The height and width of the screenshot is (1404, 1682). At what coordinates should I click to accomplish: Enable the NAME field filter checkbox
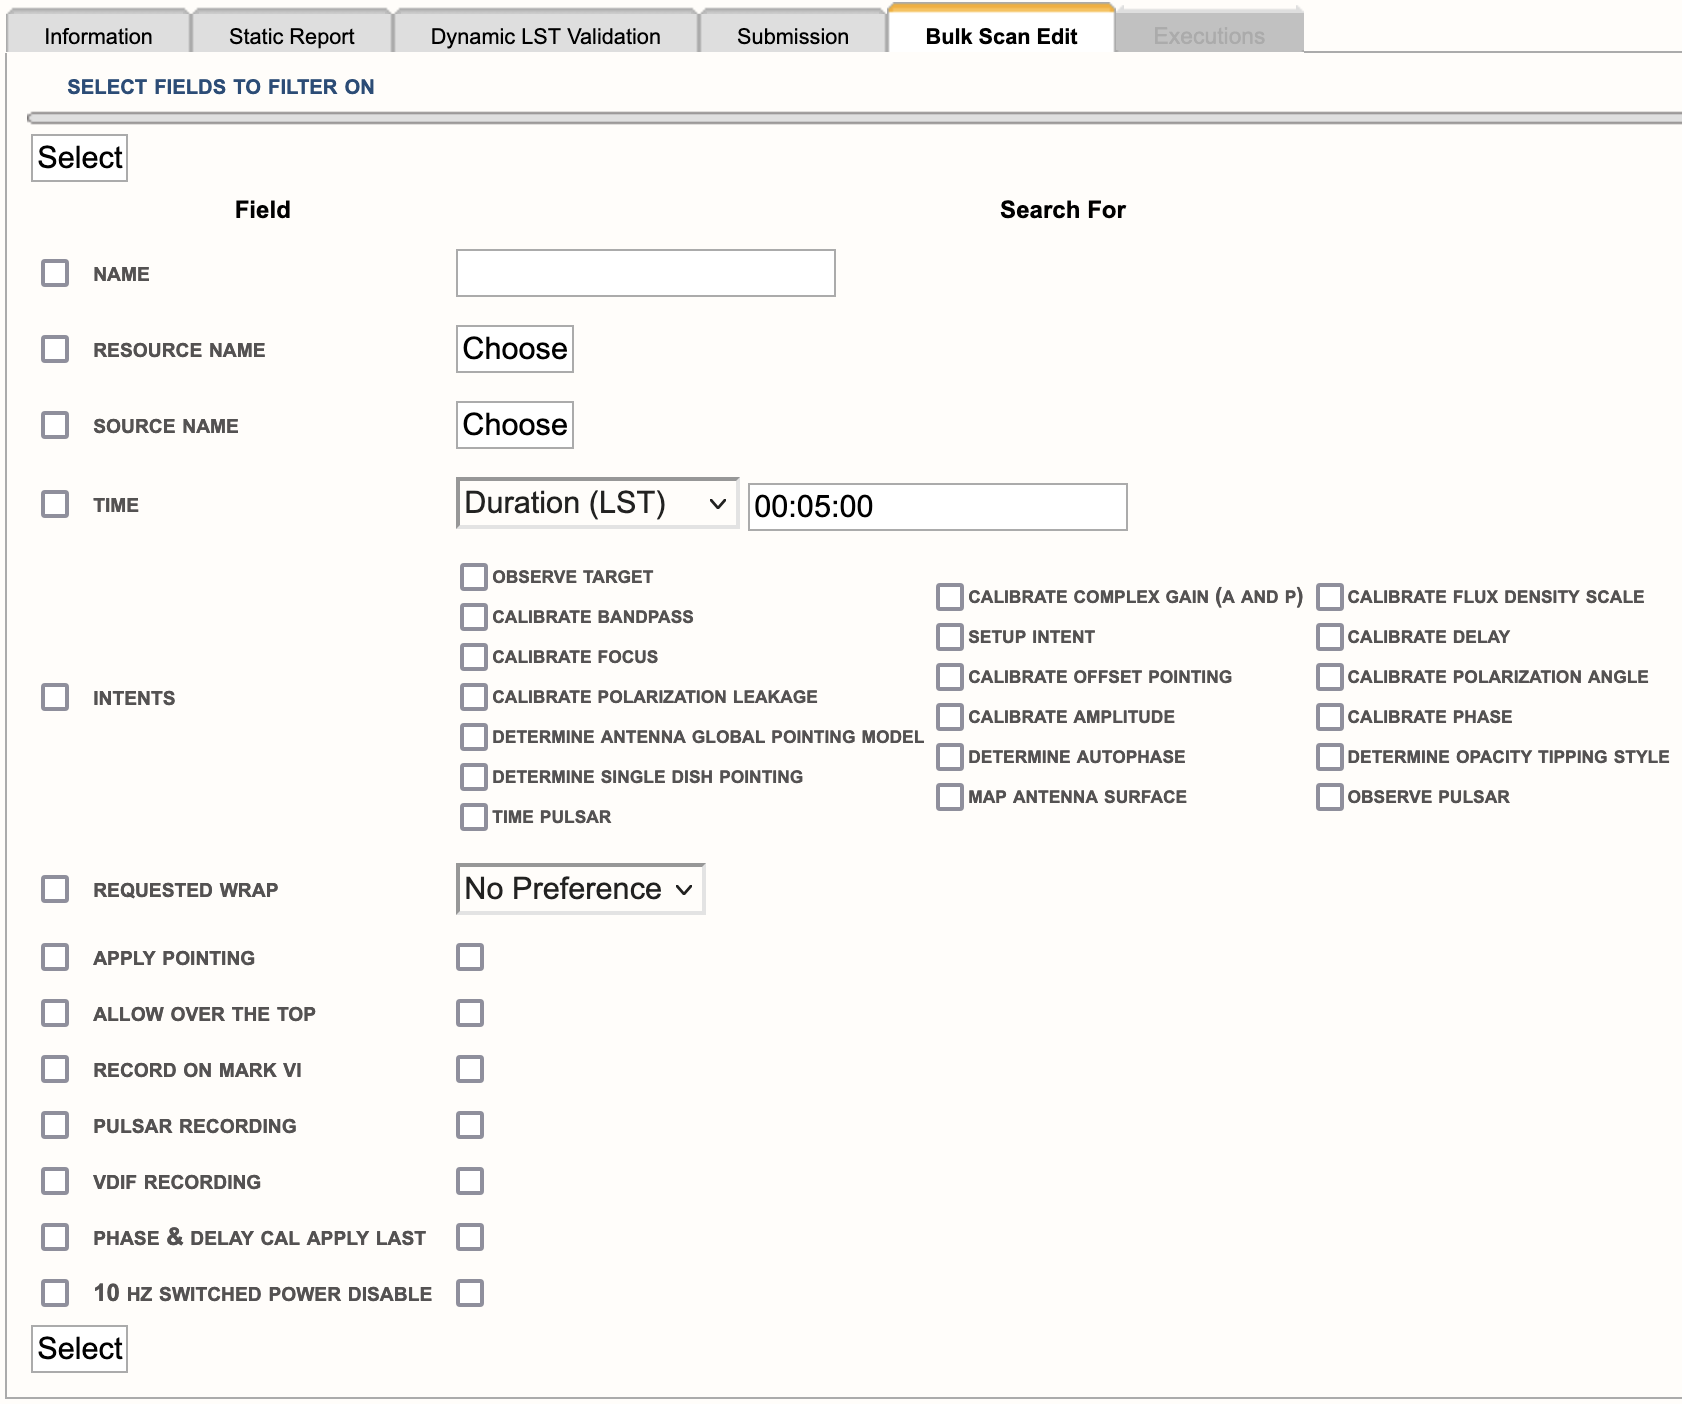click(x=55, y=273)
